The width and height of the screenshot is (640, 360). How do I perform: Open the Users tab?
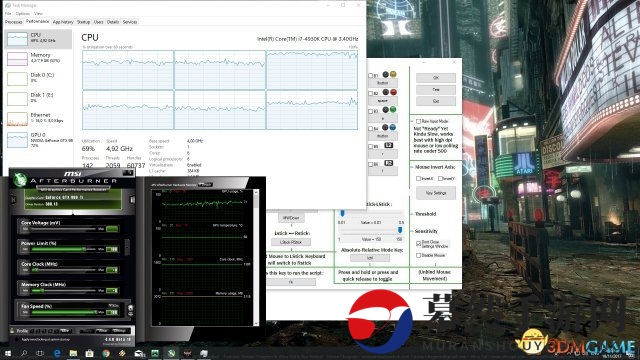(x=98, y=22)
